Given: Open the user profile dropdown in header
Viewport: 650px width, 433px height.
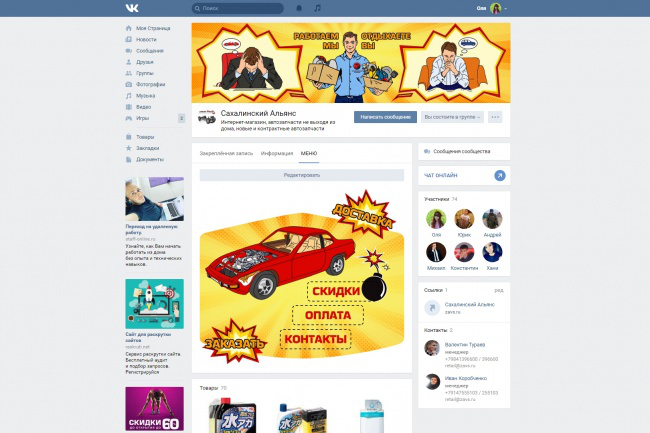Looking at the screenshot, I should (492, 8).
